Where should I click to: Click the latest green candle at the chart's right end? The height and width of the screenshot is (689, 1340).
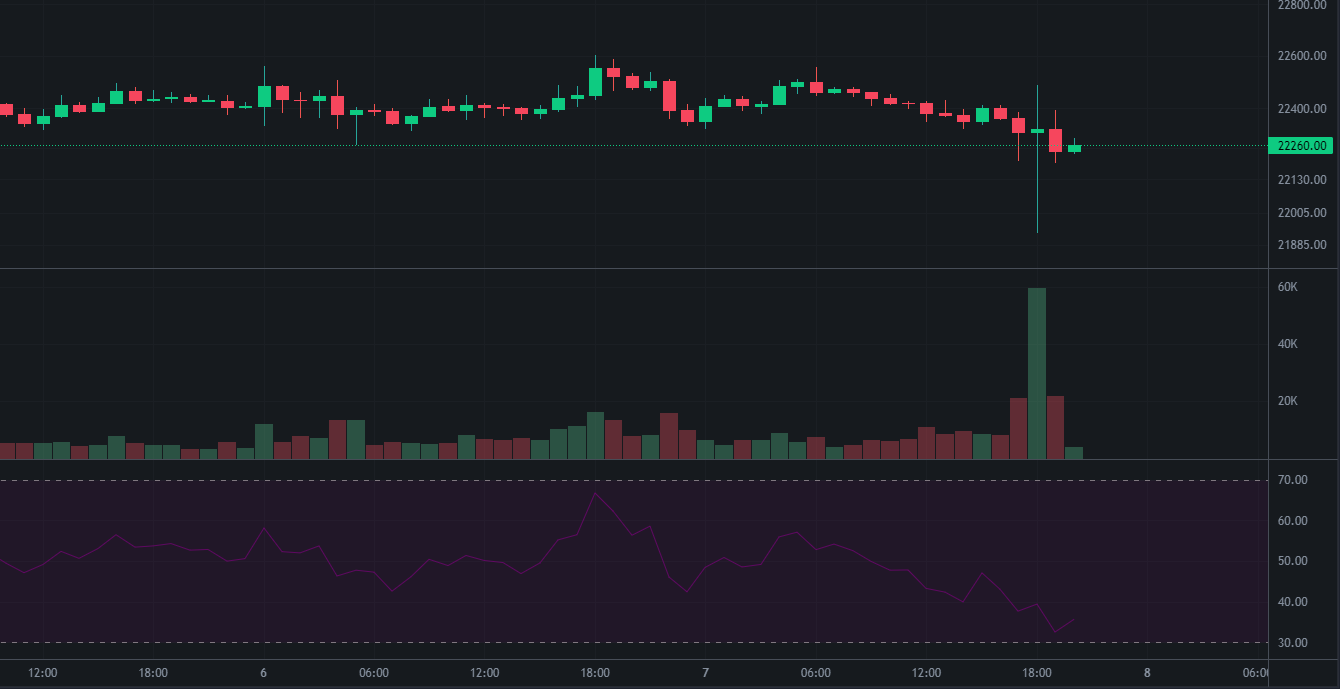[1074, 148]
